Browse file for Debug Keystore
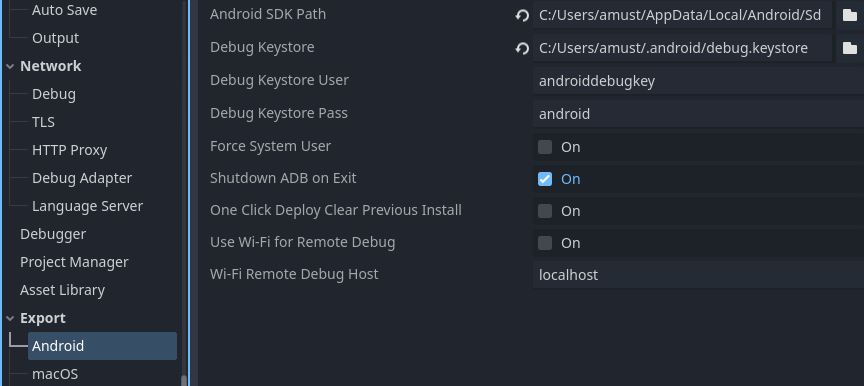This screenshot has width=864, height=386. (x=850, y=48)
